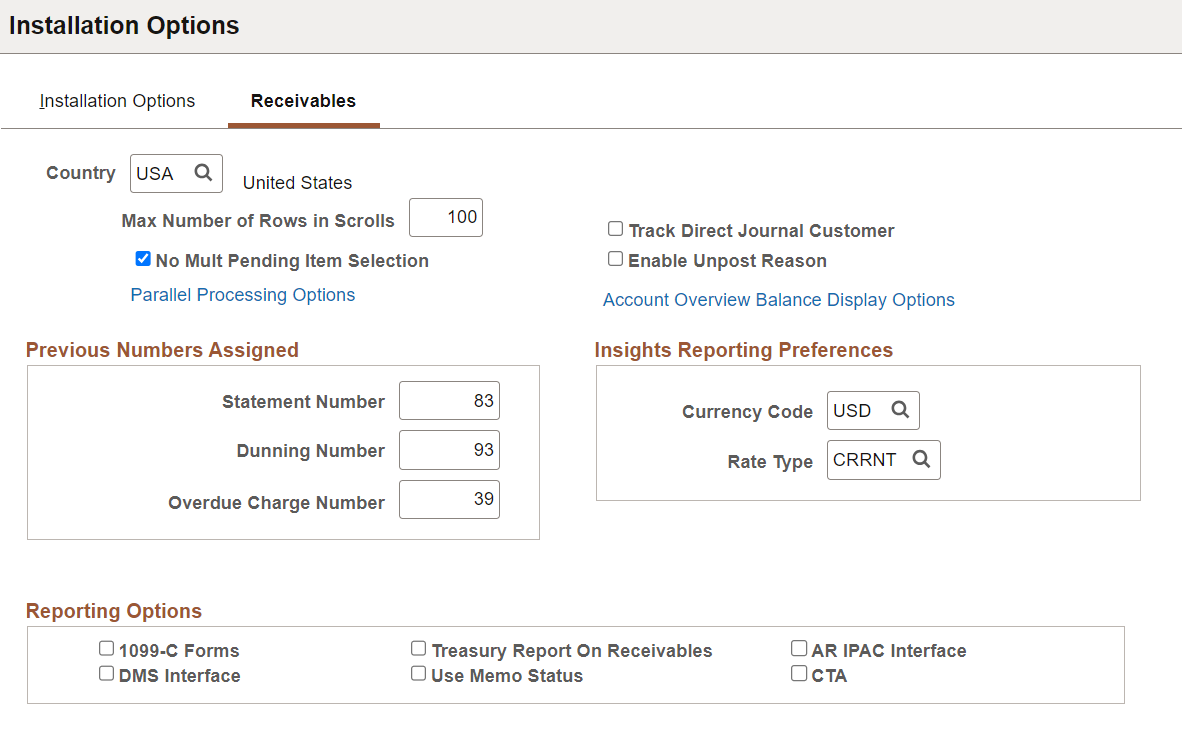Click the Overdue Charge Number field
The height and width of the screenshot is (738, 1182).
click(449, 499)
